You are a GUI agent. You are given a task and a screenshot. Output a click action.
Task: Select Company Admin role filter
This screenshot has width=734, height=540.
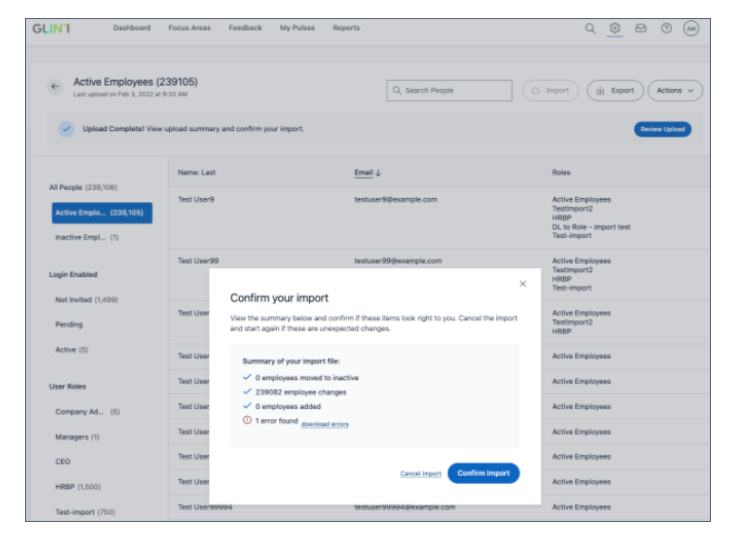click(88, 412)
